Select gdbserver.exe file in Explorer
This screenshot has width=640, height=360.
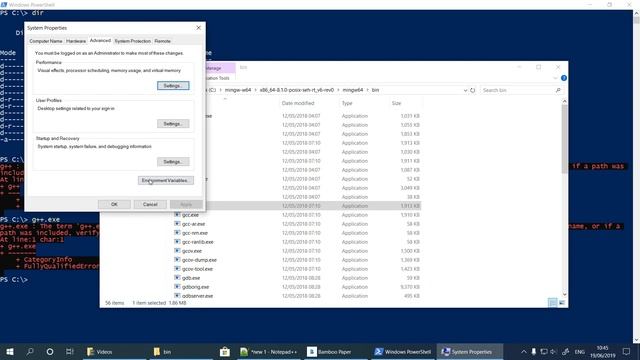point(197,296)
